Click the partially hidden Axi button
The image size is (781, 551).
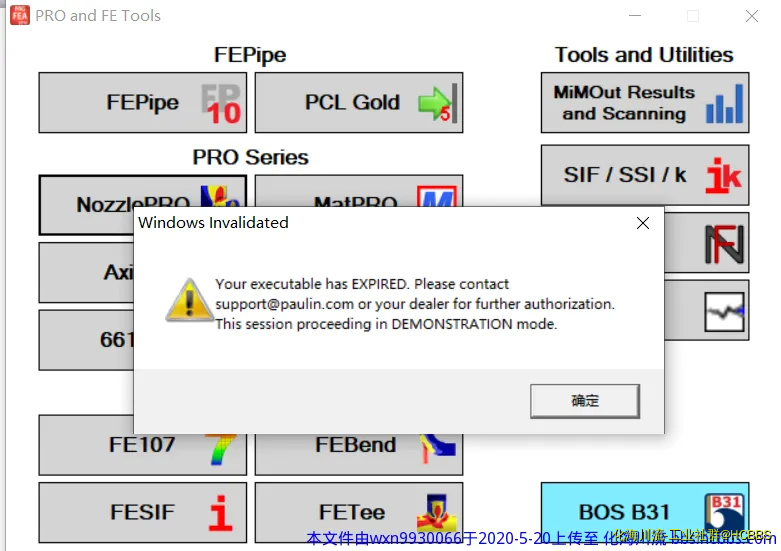86,272
